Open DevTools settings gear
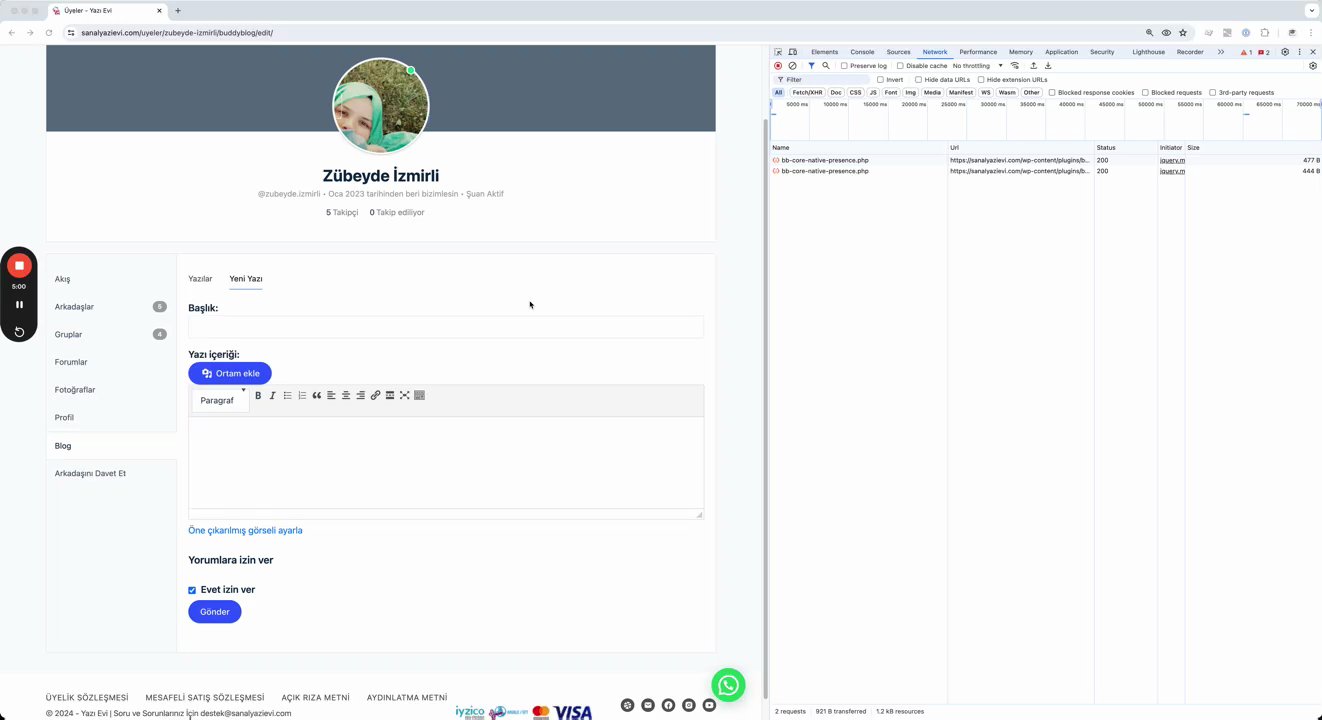Screen dimensions: 1322x720 (x=1285, y=52)
